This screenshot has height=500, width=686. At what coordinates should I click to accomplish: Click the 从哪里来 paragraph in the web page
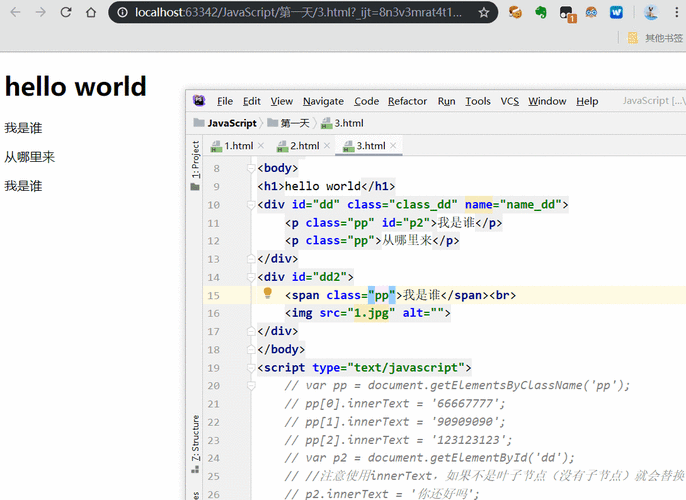pos(30,157)
